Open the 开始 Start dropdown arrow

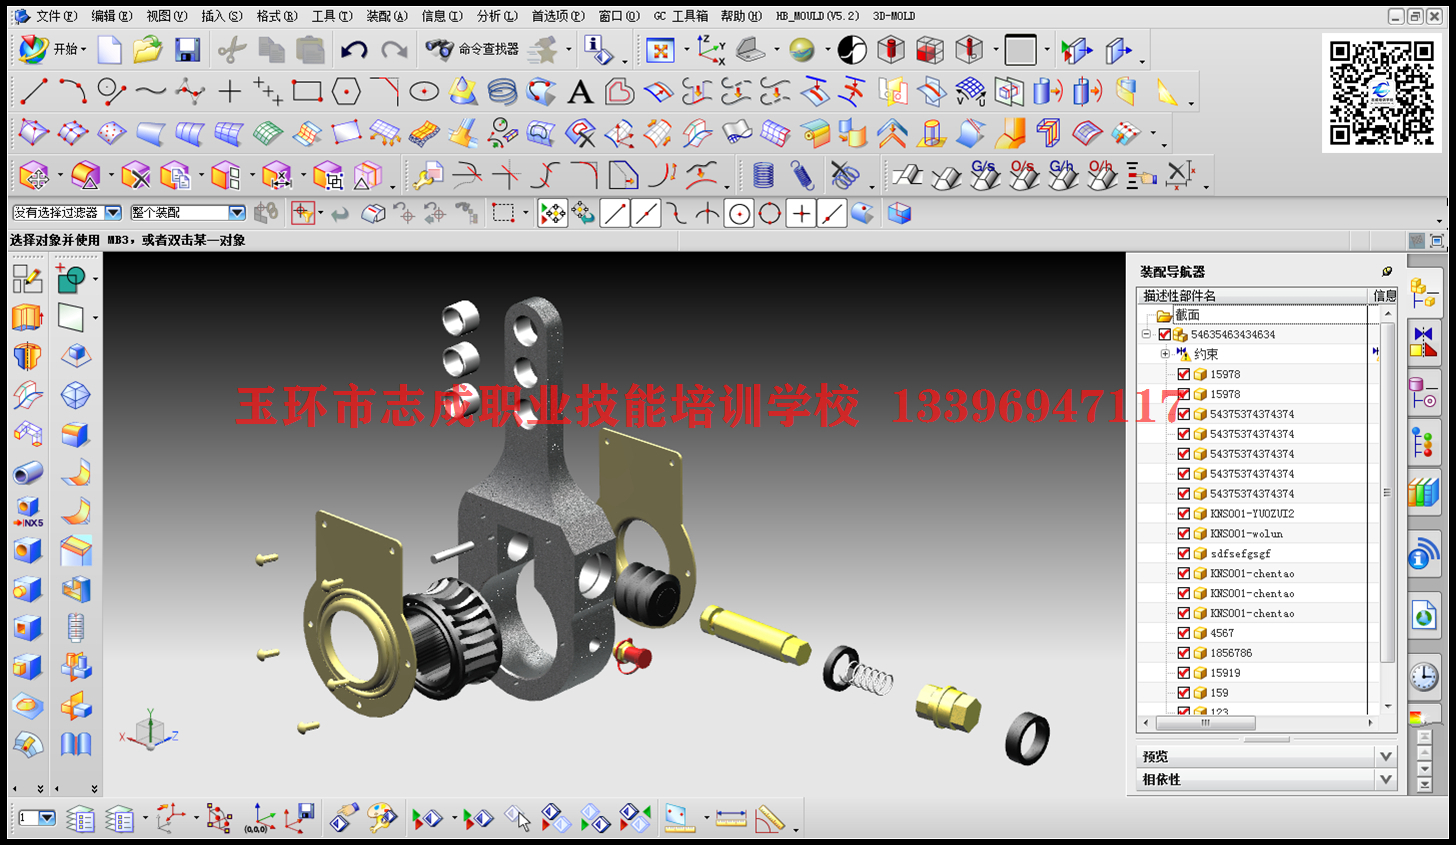83,49
